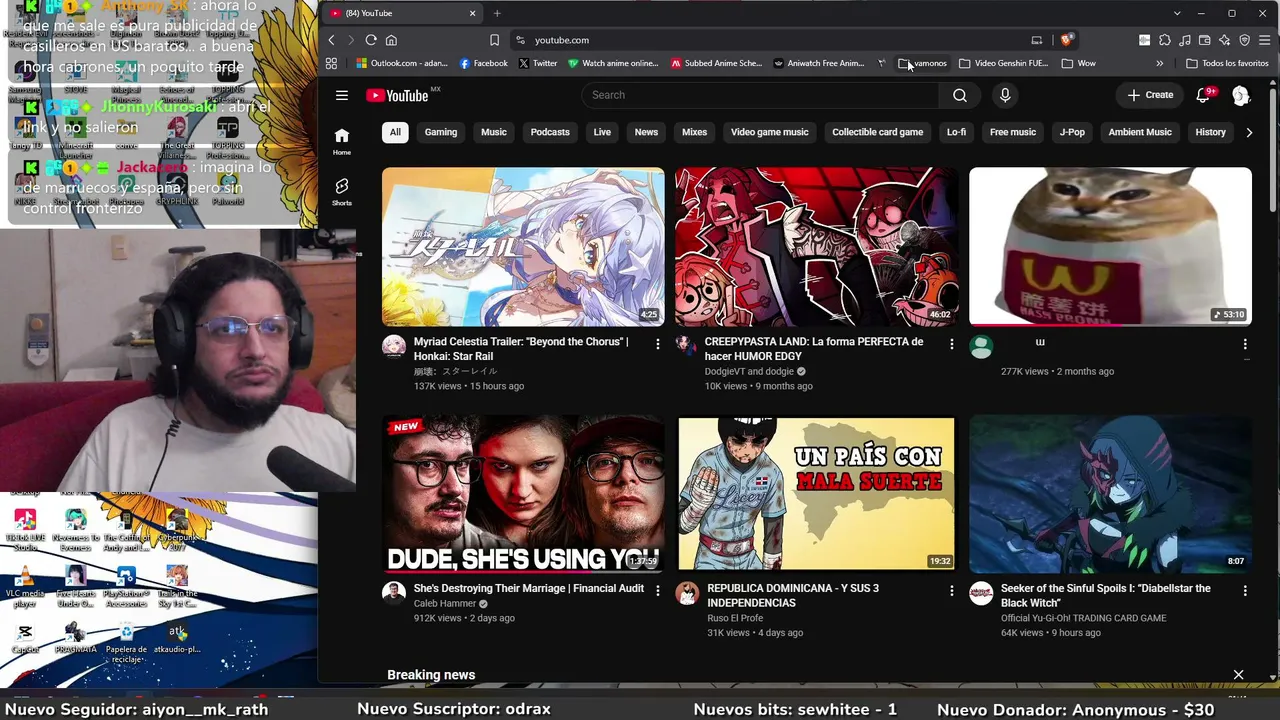This screenshot has width=1280, height=720.
Task: Open options menu for REPUBLICA DOMINICANA video
Action: [x=951, y=591]
